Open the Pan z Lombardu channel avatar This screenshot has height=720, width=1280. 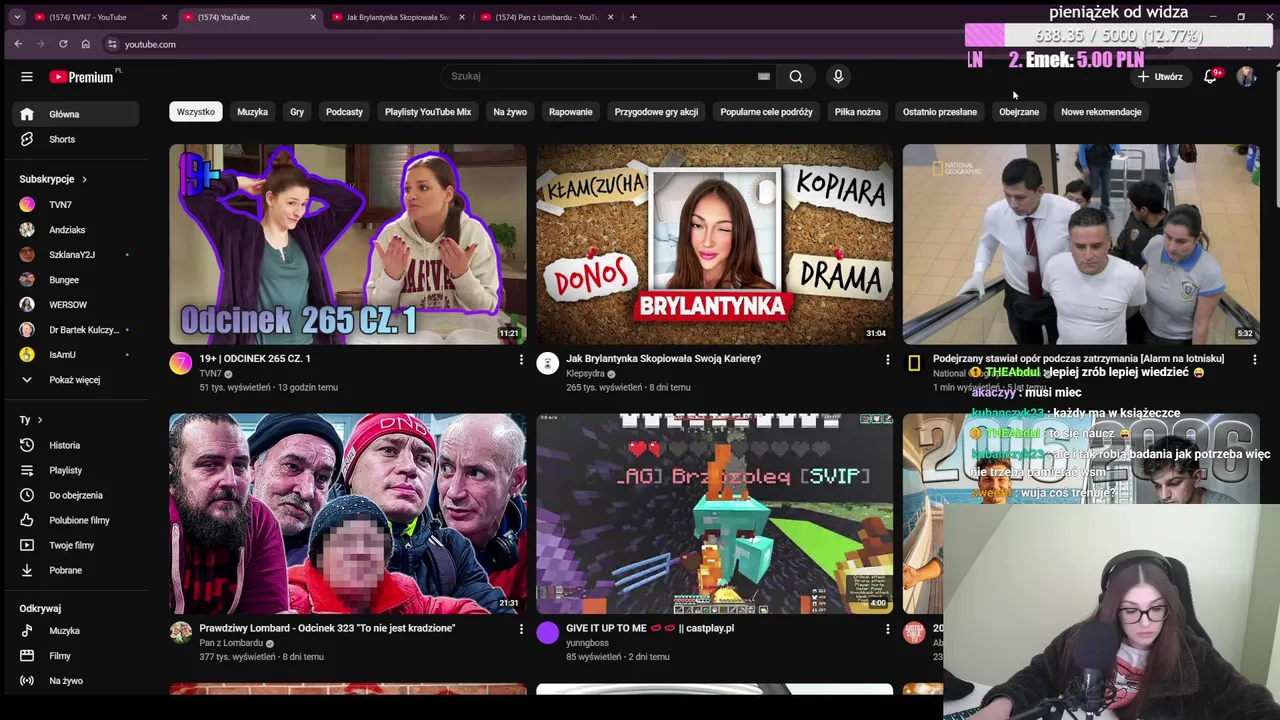(180, 632)
